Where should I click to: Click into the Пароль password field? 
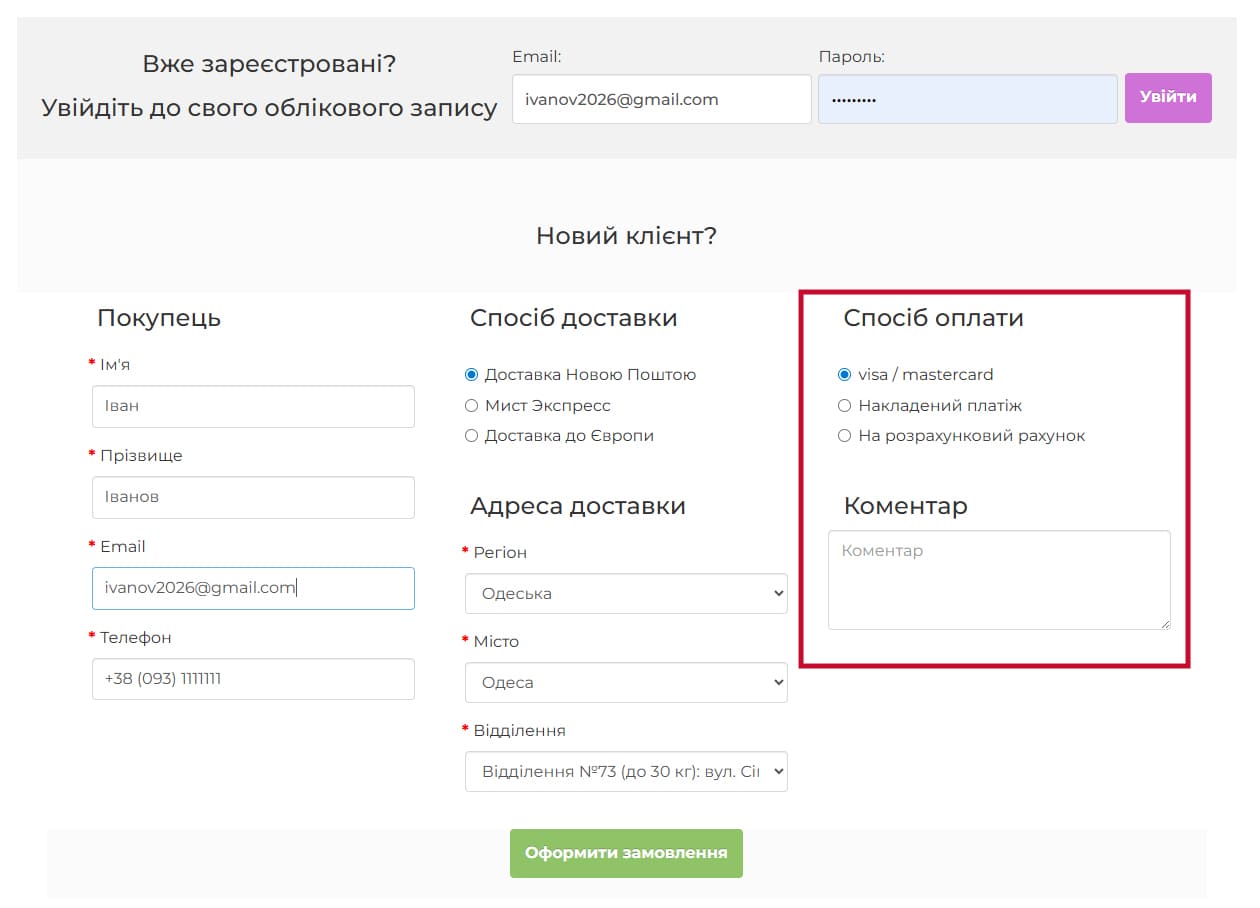967,100
